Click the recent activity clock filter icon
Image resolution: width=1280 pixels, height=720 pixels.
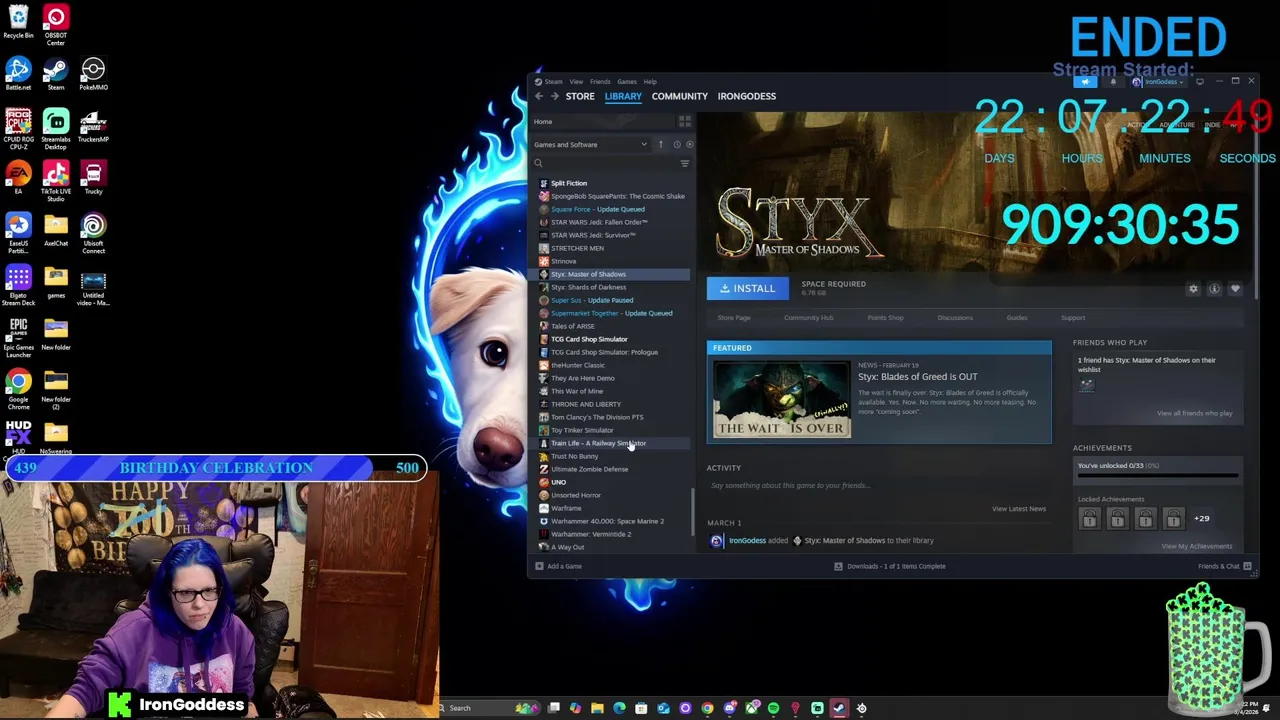coord(676,144)
